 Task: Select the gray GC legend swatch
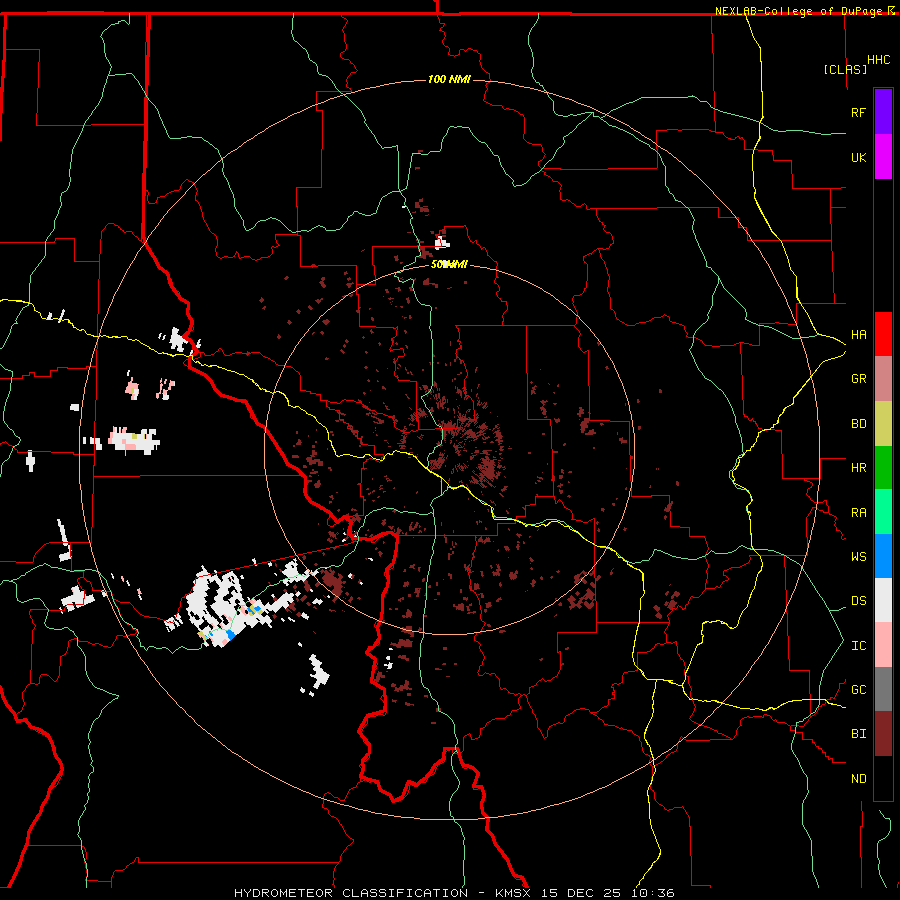click(883, 689)
